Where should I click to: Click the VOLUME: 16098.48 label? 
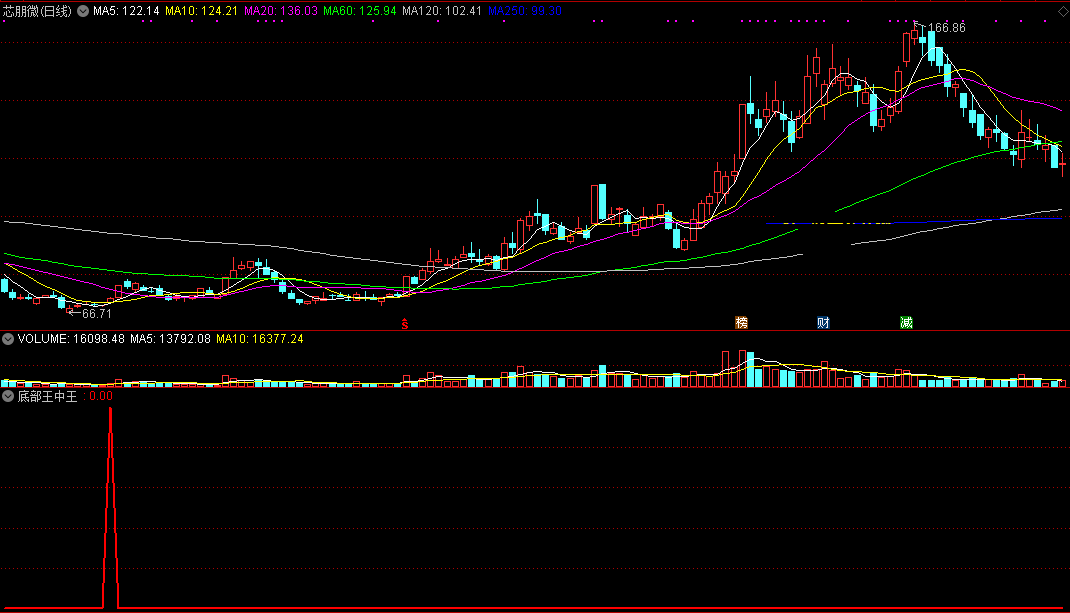[71, 339]
